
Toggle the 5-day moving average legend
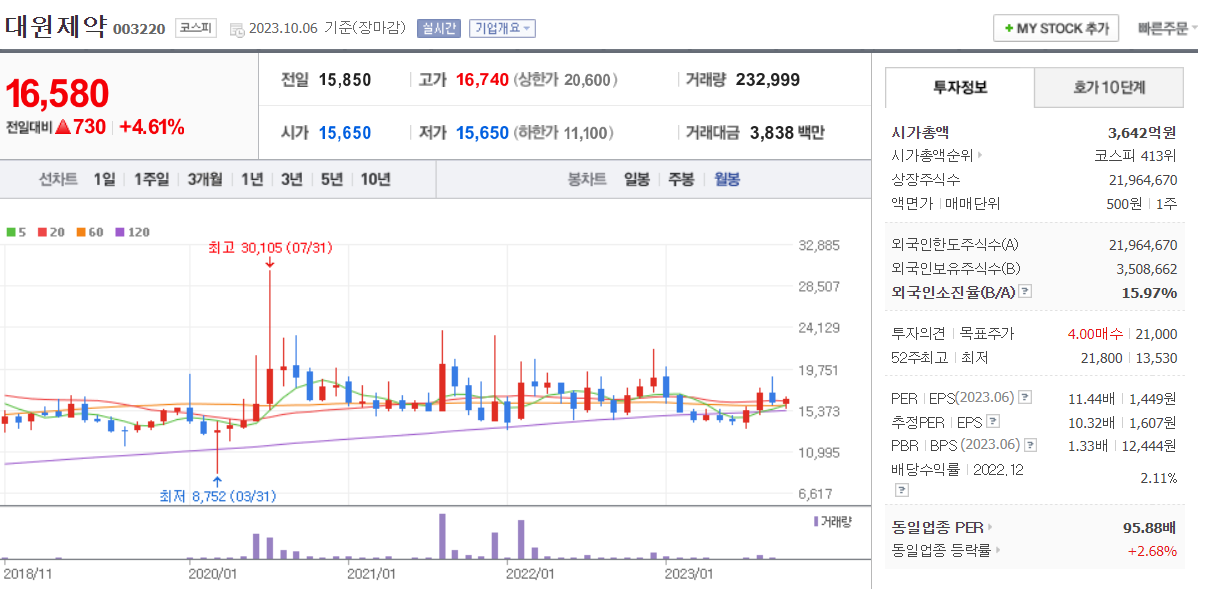pos(16,232)
